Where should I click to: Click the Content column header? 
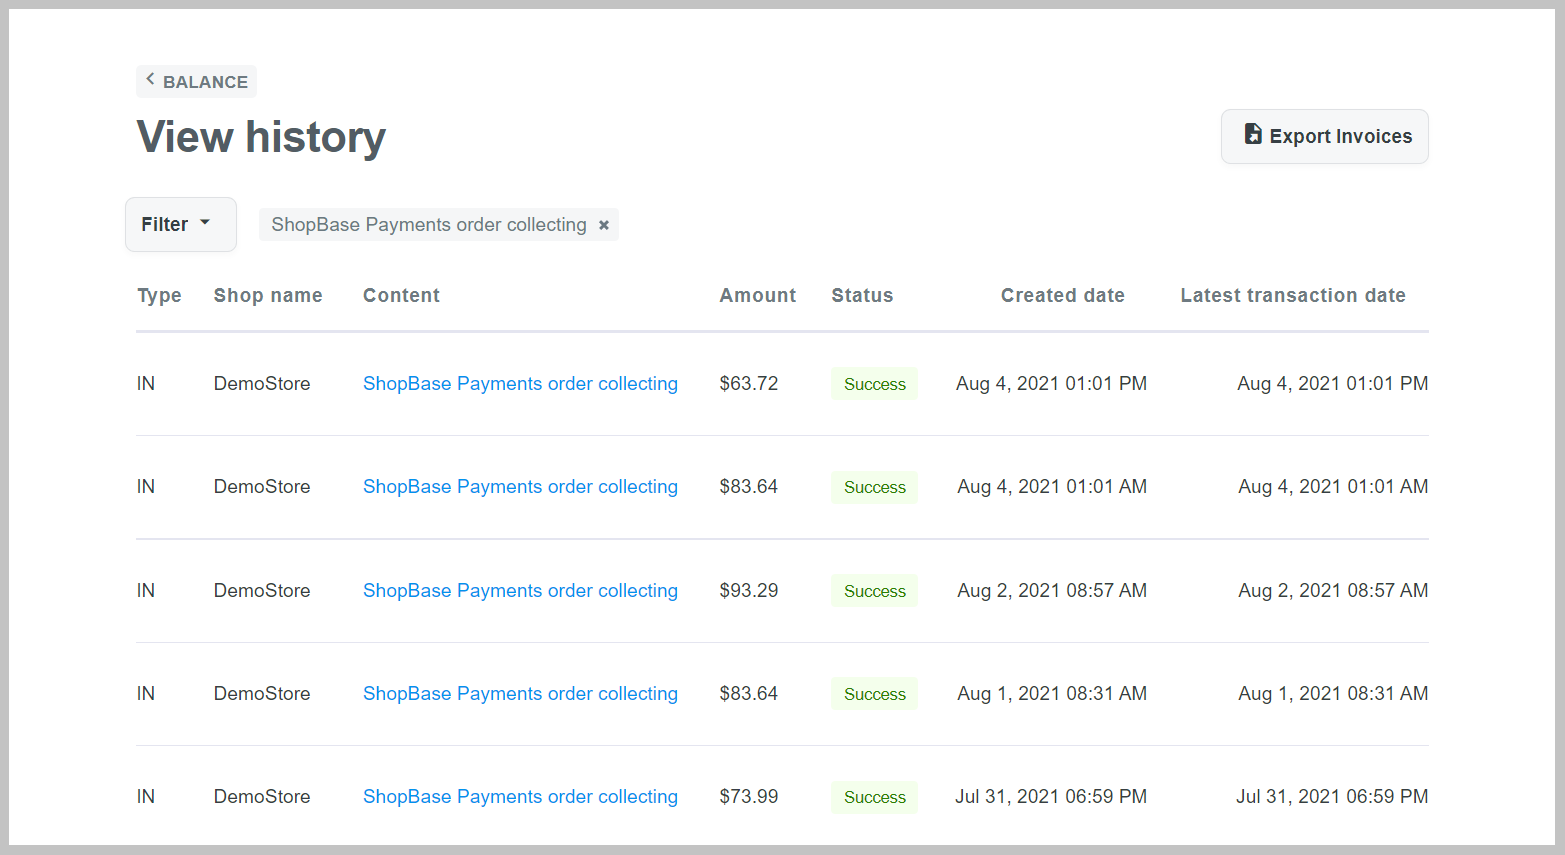[x=401, y=295]
